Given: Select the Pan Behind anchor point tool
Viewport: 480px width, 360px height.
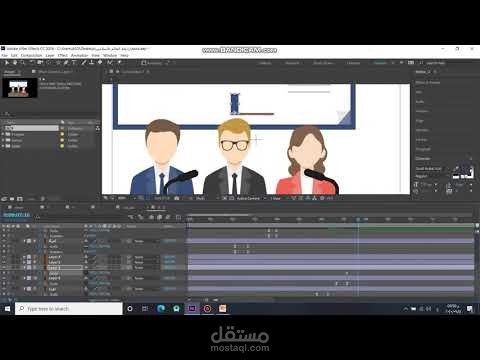Looking at the screenshot, I should click(x=49, y=63).
